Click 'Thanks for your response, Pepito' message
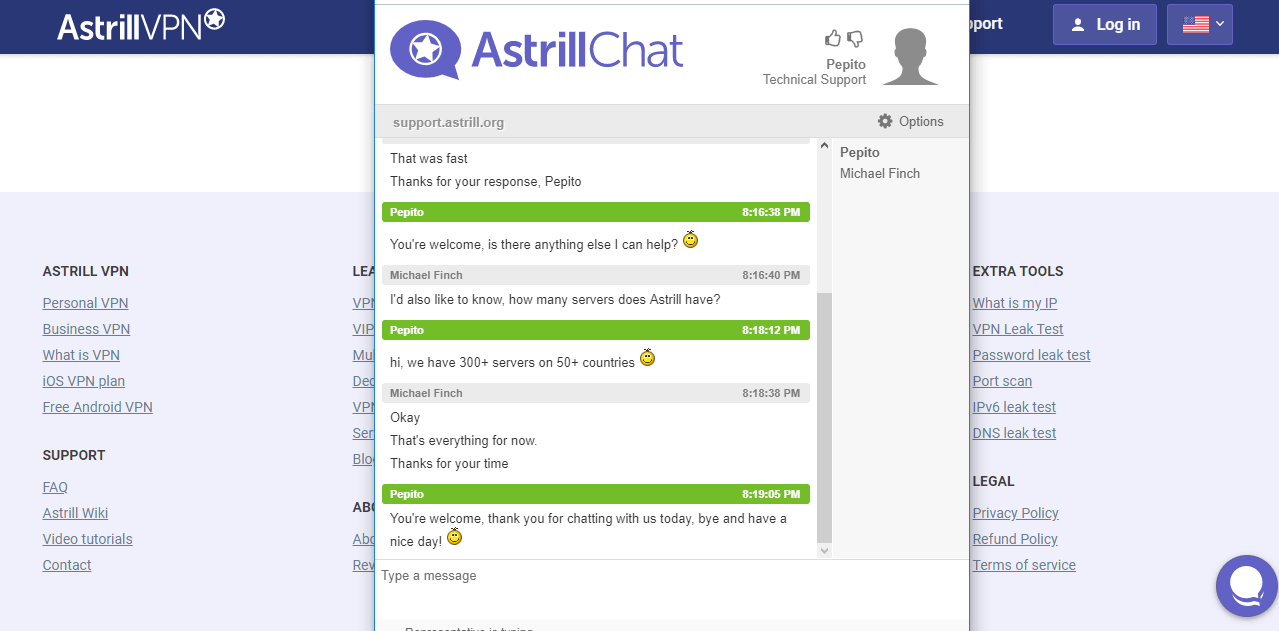1279x631 pixels. coord(485,182)
